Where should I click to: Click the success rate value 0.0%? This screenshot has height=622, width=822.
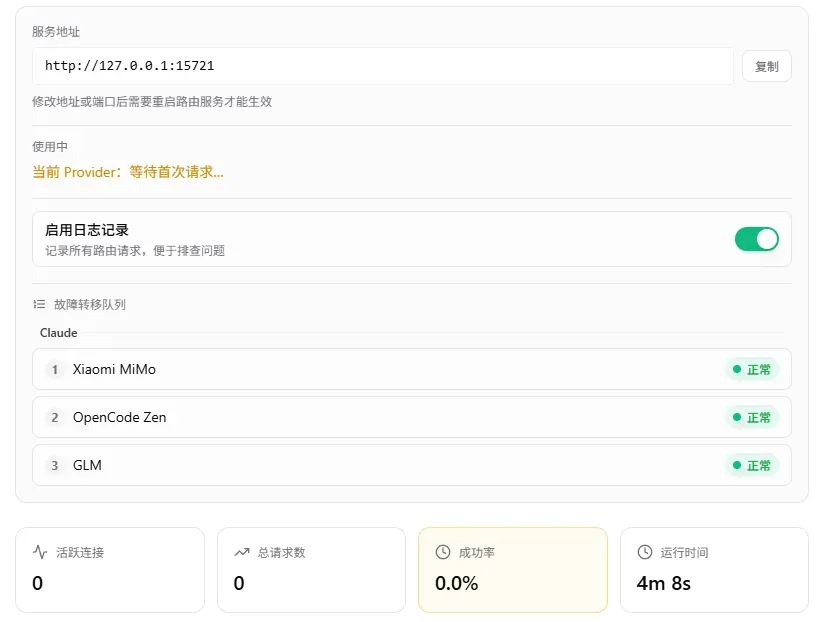pyautogui.click(x=457, y=583)
